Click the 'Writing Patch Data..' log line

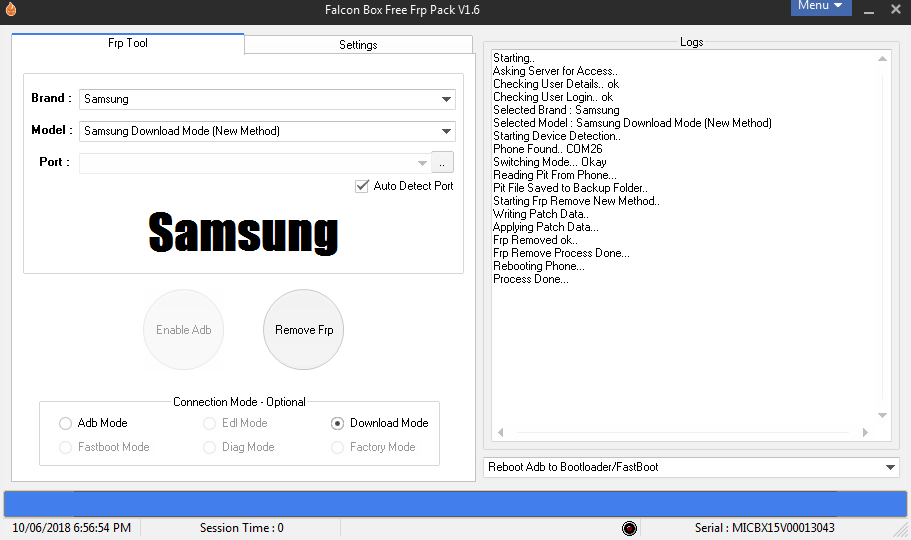click(x=540, y=214)
